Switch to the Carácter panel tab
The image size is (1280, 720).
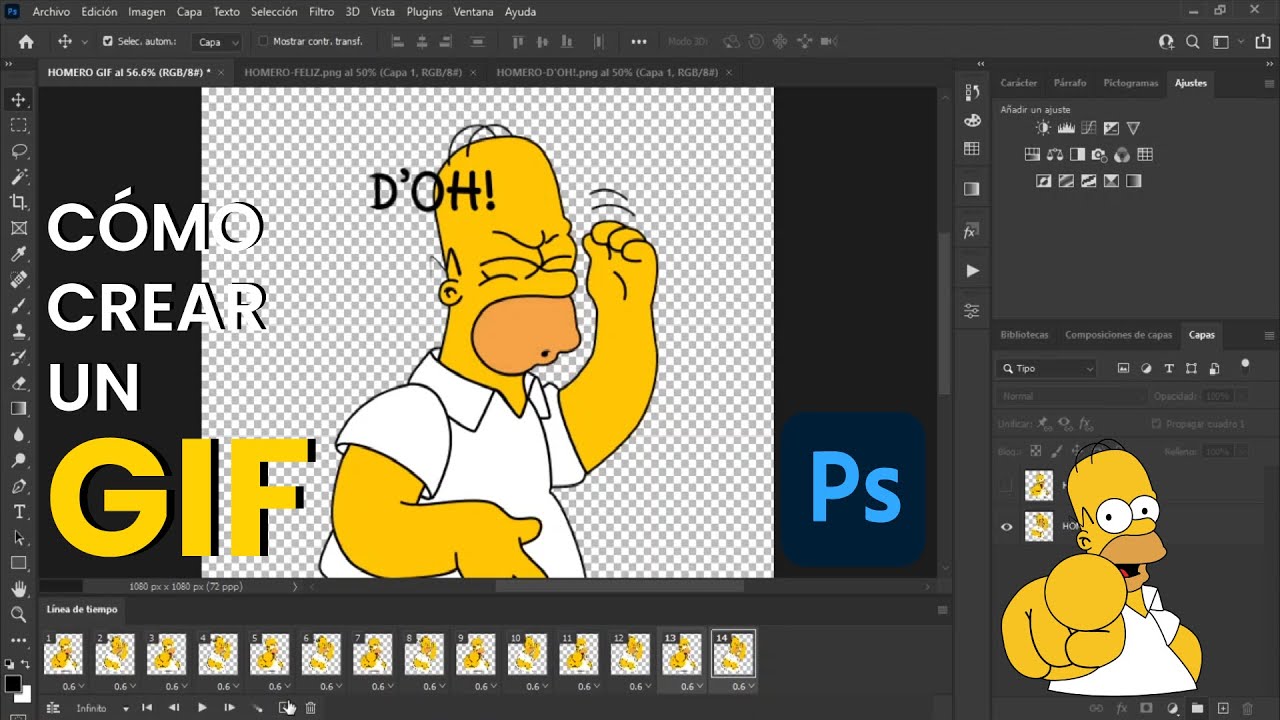[1019, 83]
